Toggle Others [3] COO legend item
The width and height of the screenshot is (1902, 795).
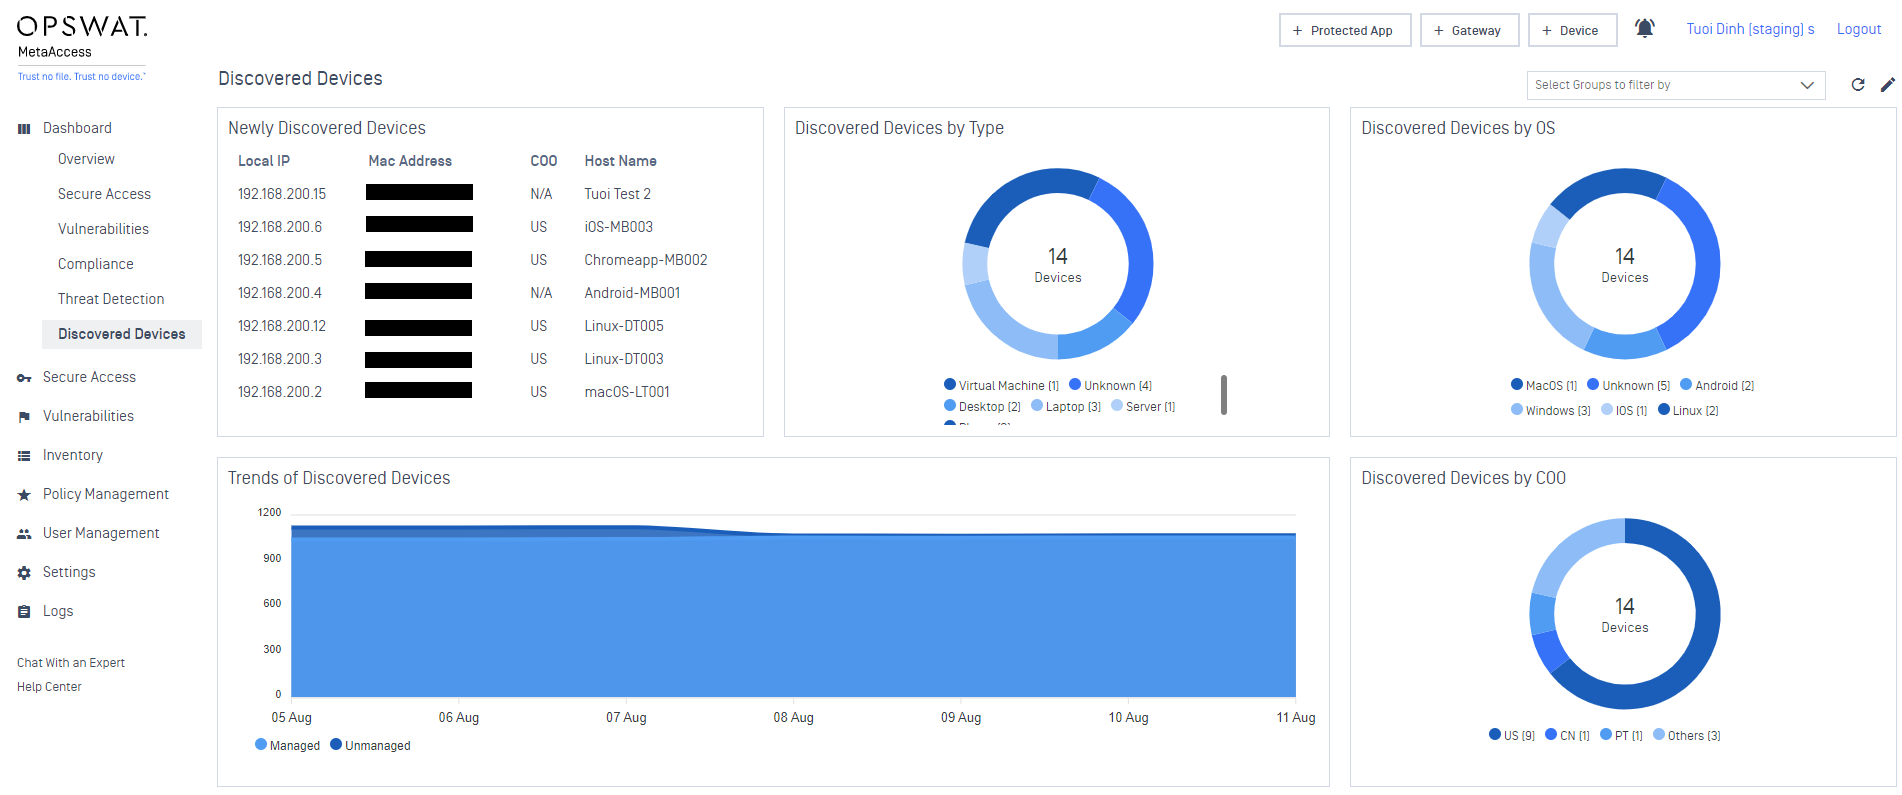1687,735
